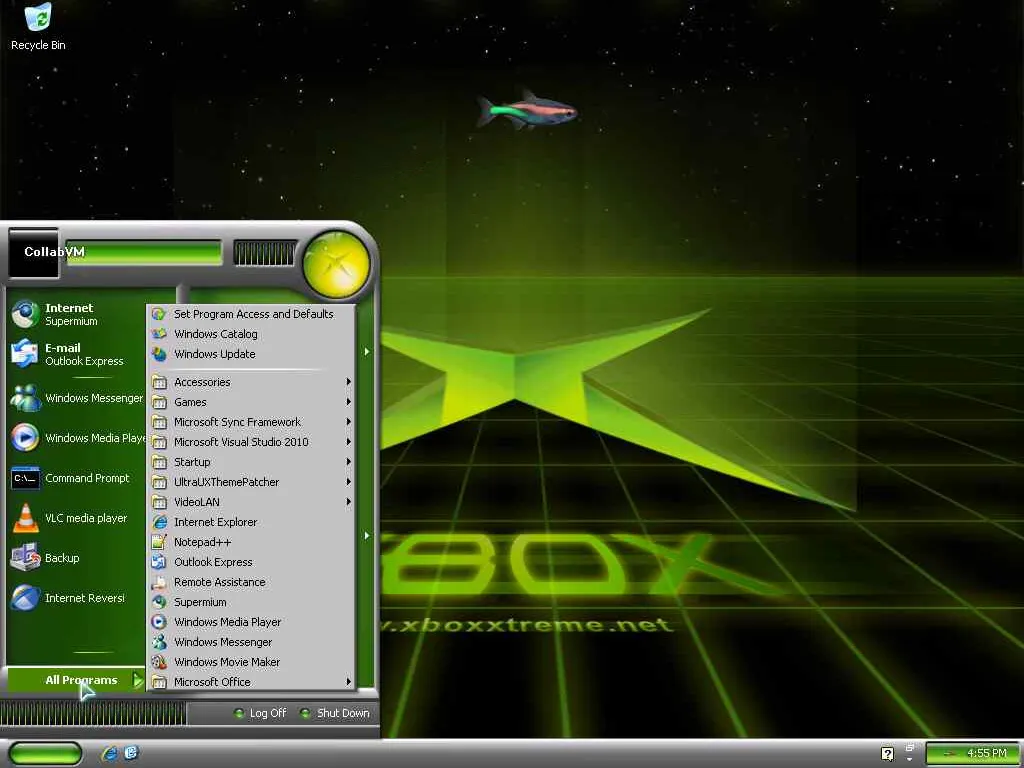Click the Shut Down button
Screen dimensions: 1024x768
(x=334, y=713)
